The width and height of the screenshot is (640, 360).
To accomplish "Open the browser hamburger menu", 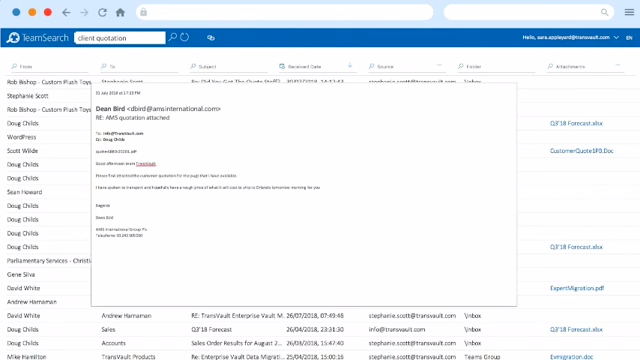I will [x=629, y=12].
